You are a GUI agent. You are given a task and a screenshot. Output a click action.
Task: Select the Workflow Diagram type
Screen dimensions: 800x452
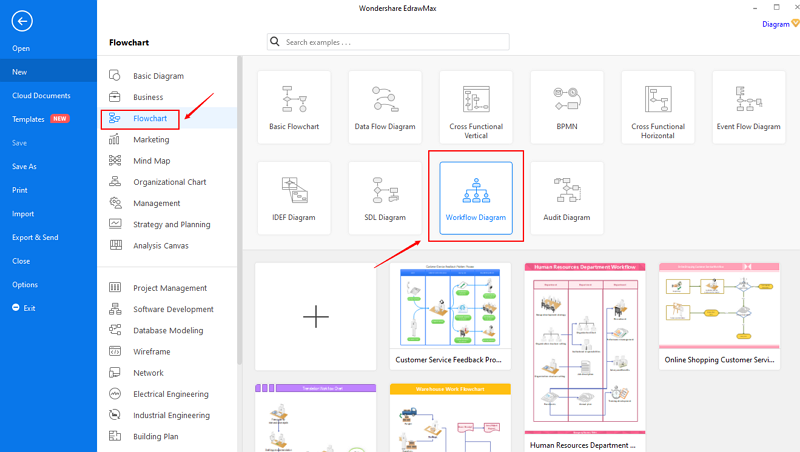[476, 198]
